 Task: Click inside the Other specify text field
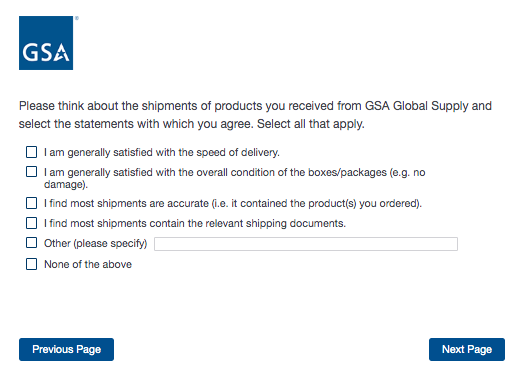click(306, 244)
